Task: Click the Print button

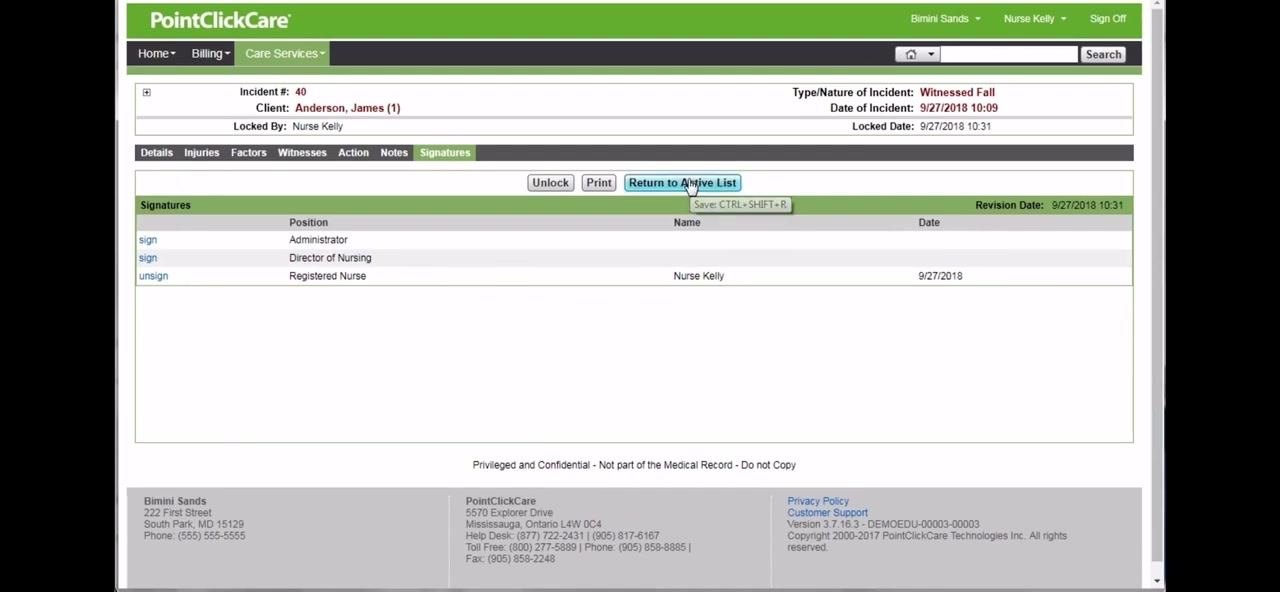Action: pyautogui.click(x=599, y=183)
